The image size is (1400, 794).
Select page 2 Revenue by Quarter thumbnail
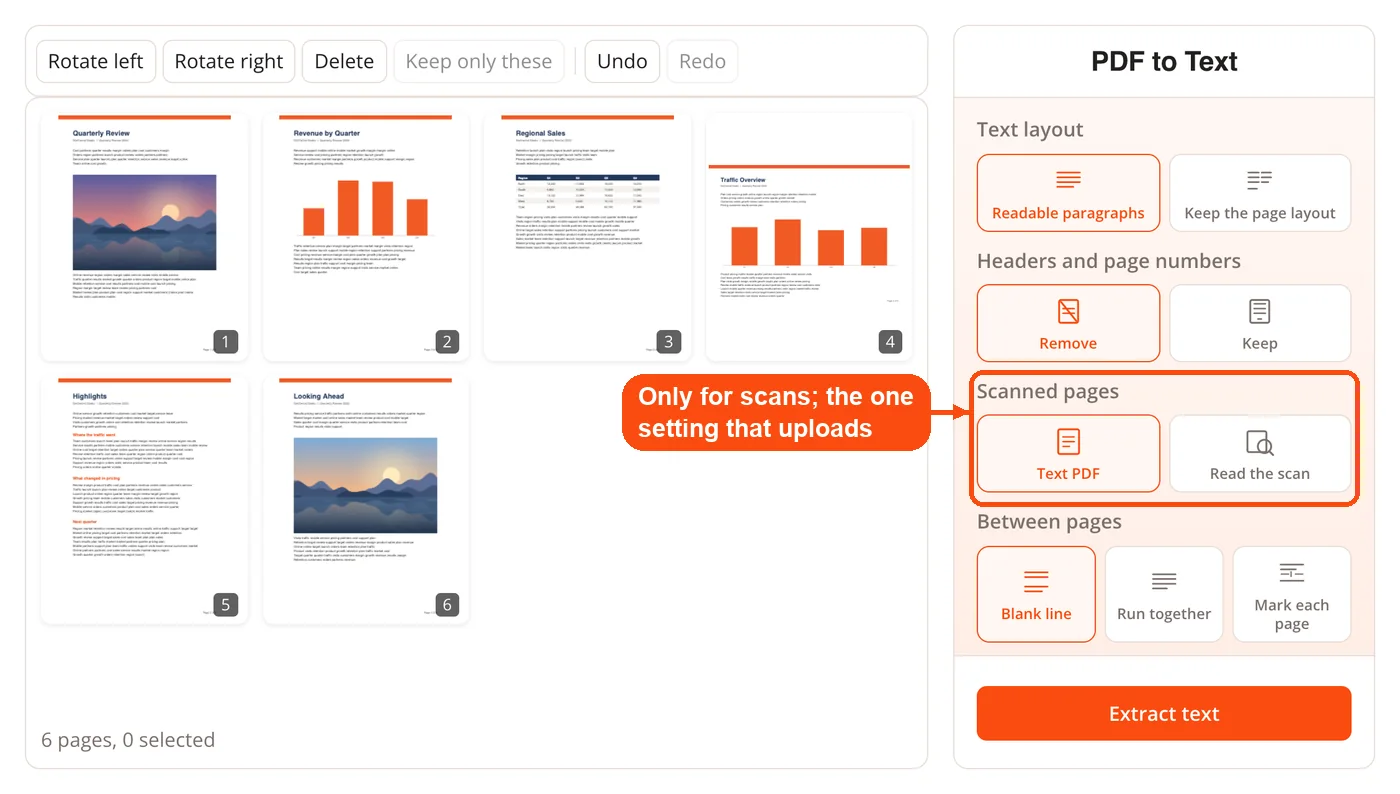click(x=366, y=237)
